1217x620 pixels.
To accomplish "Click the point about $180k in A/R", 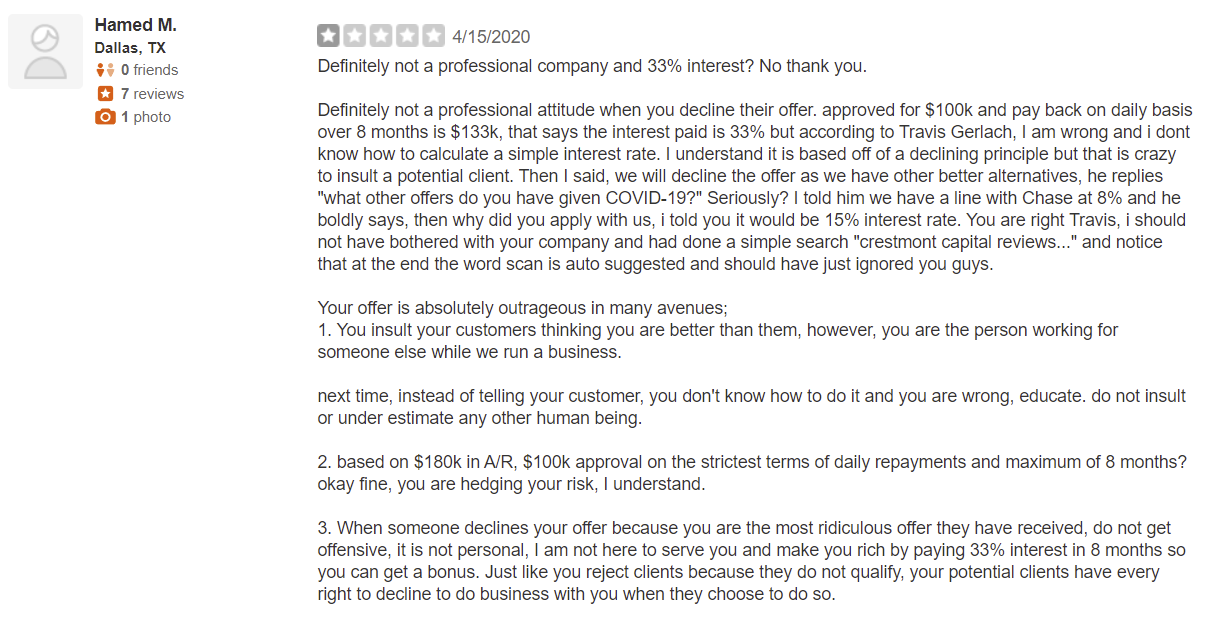I will (752, 473).
